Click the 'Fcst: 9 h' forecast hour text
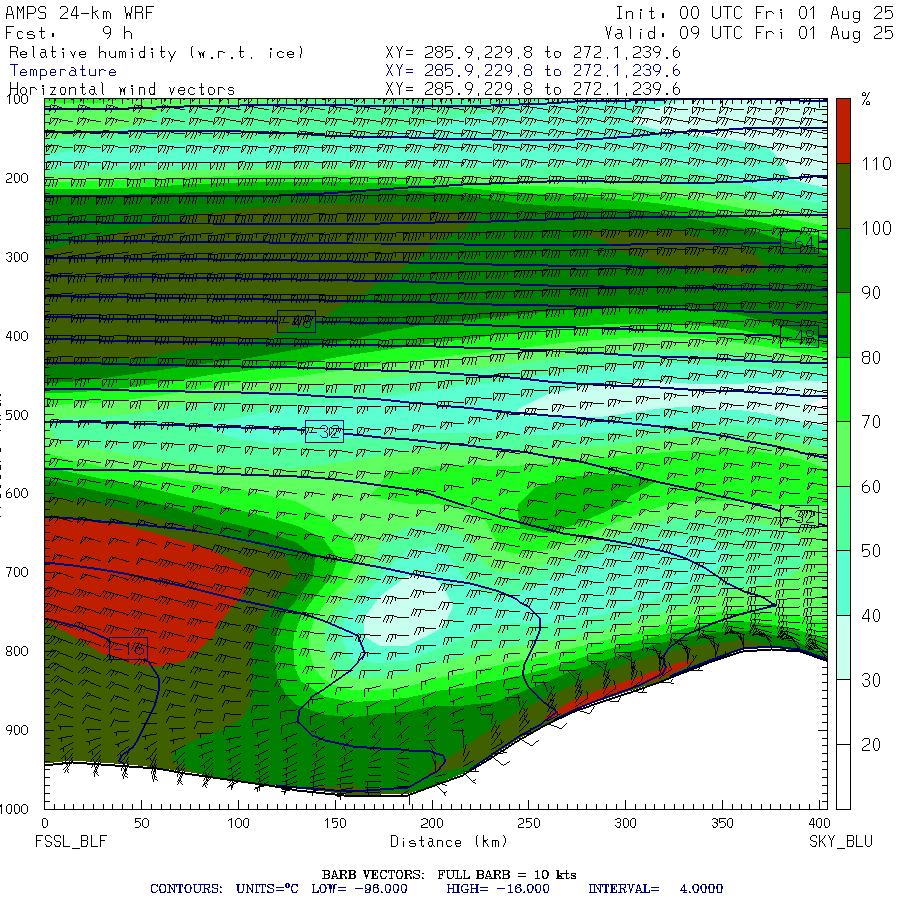Viewport: 900px width, 900px height. coord(69,33)
